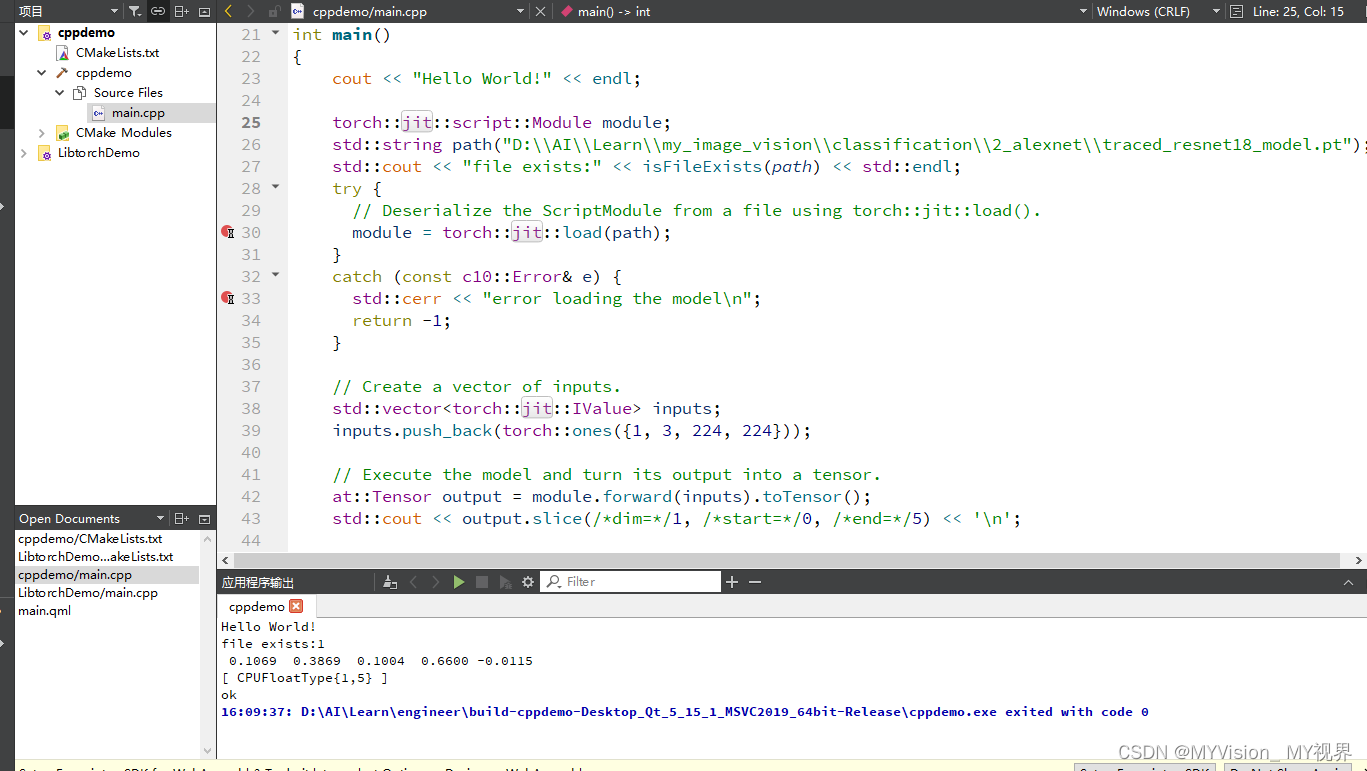Expand the LibtorchDemo project node
The height and width of the screenshot is (771, 1367).
coord(24,153)
